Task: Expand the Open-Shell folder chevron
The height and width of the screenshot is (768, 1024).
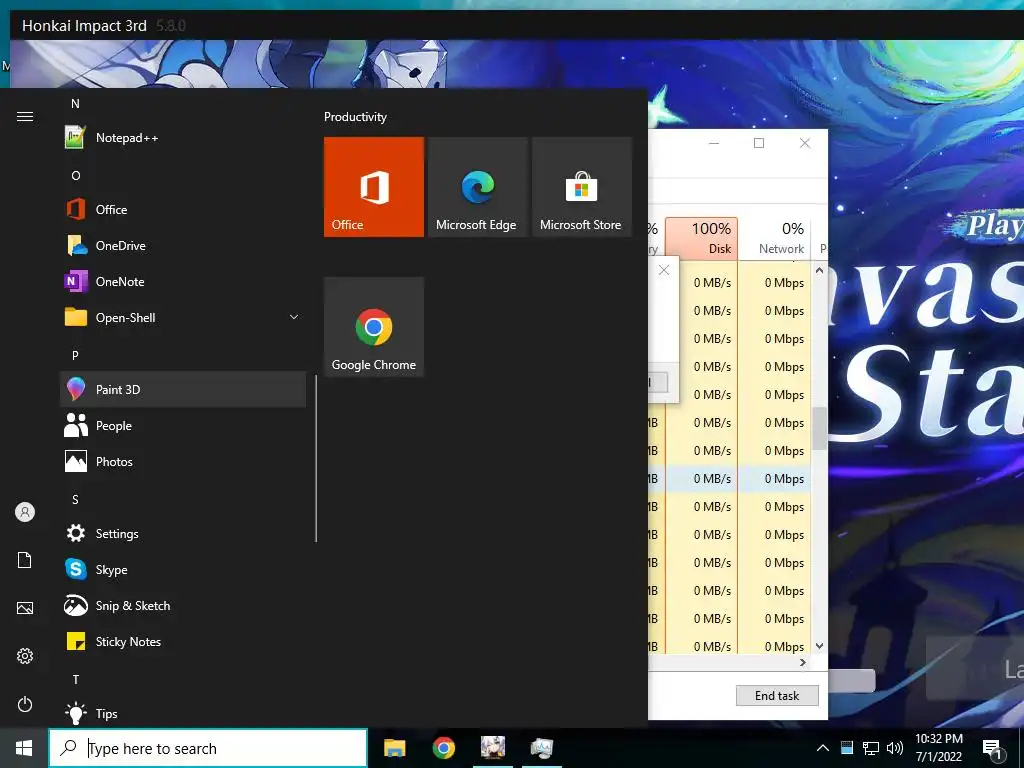Action: (294, 317)
